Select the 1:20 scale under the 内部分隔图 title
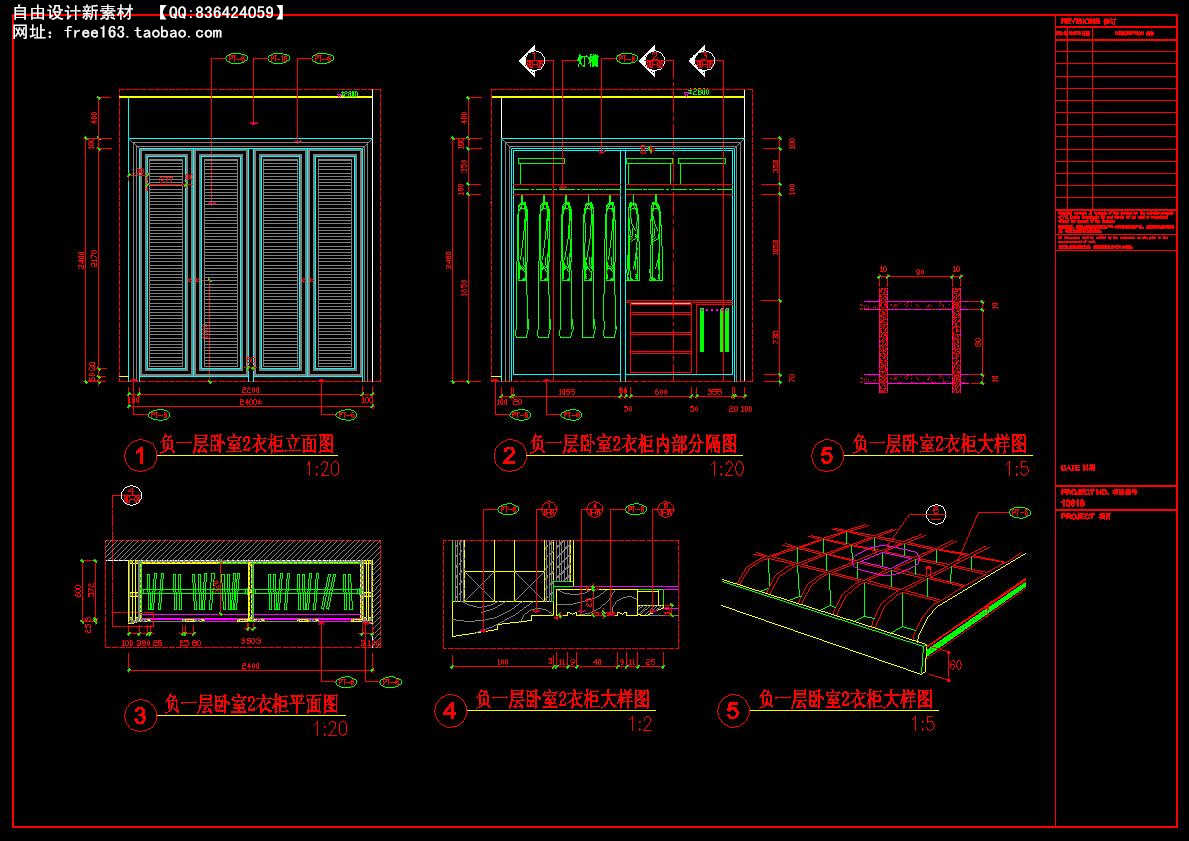Viewport: 1189px width, 841px height. (x=726, y=469)
